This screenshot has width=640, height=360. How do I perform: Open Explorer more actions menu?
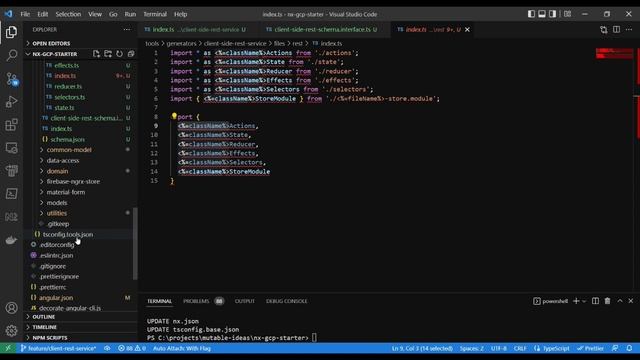pos(127,29)
